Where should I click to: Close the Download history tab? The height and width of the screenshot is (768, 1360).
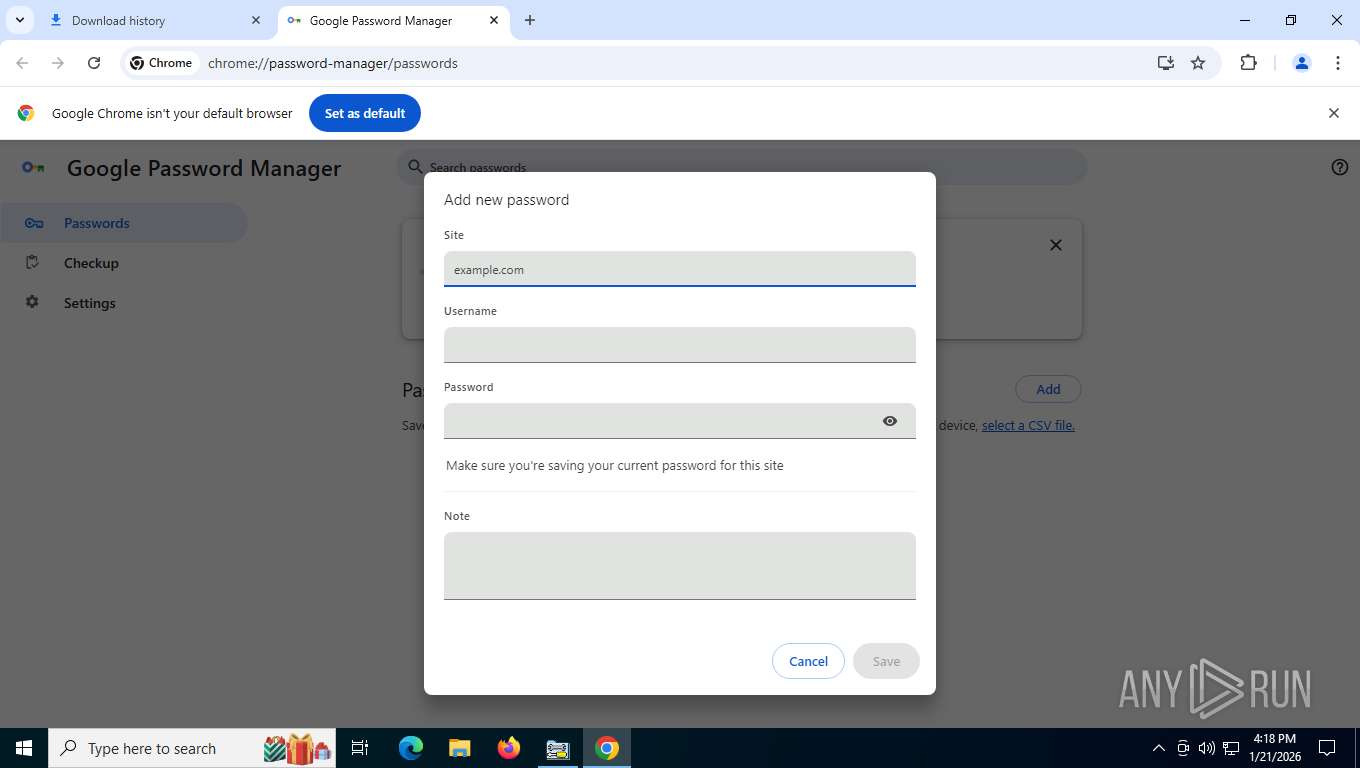[256, 20]
